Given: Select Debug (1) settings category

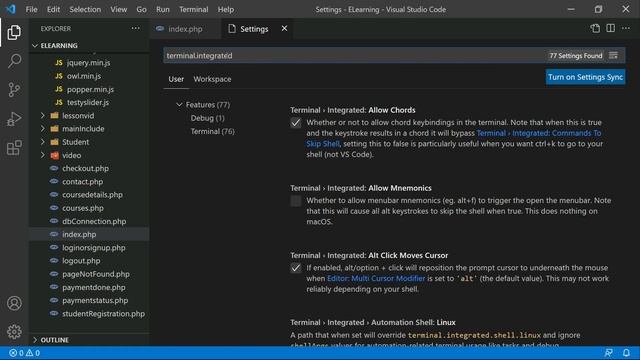Looking at the screenshot, I should pyautogui.click(x=207, y=118).
